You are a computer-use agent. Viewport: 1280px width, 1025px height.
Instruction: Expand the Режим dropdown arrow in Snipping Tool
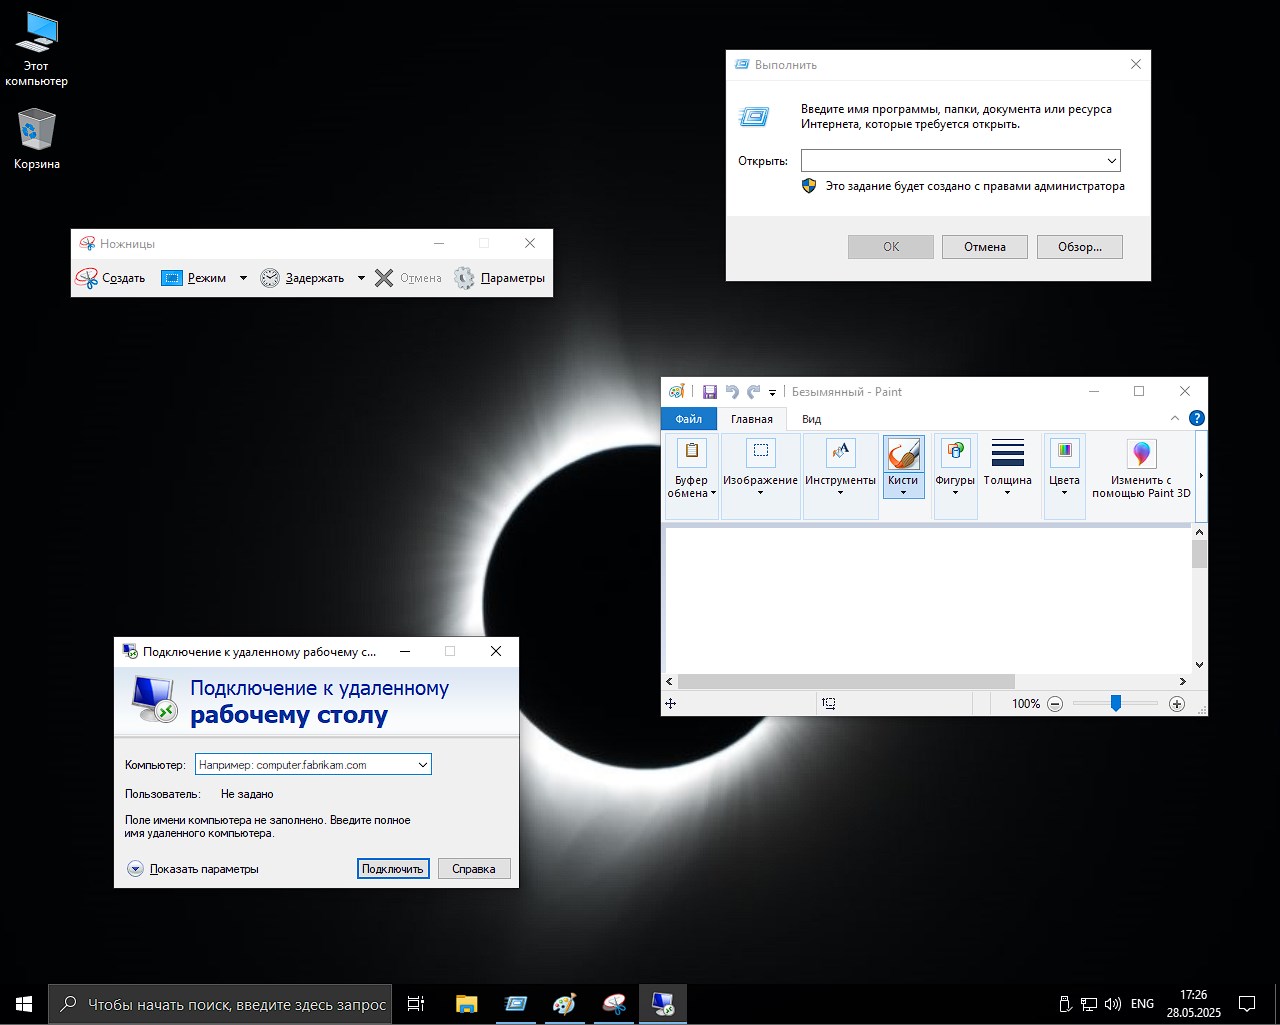[243, 278]
